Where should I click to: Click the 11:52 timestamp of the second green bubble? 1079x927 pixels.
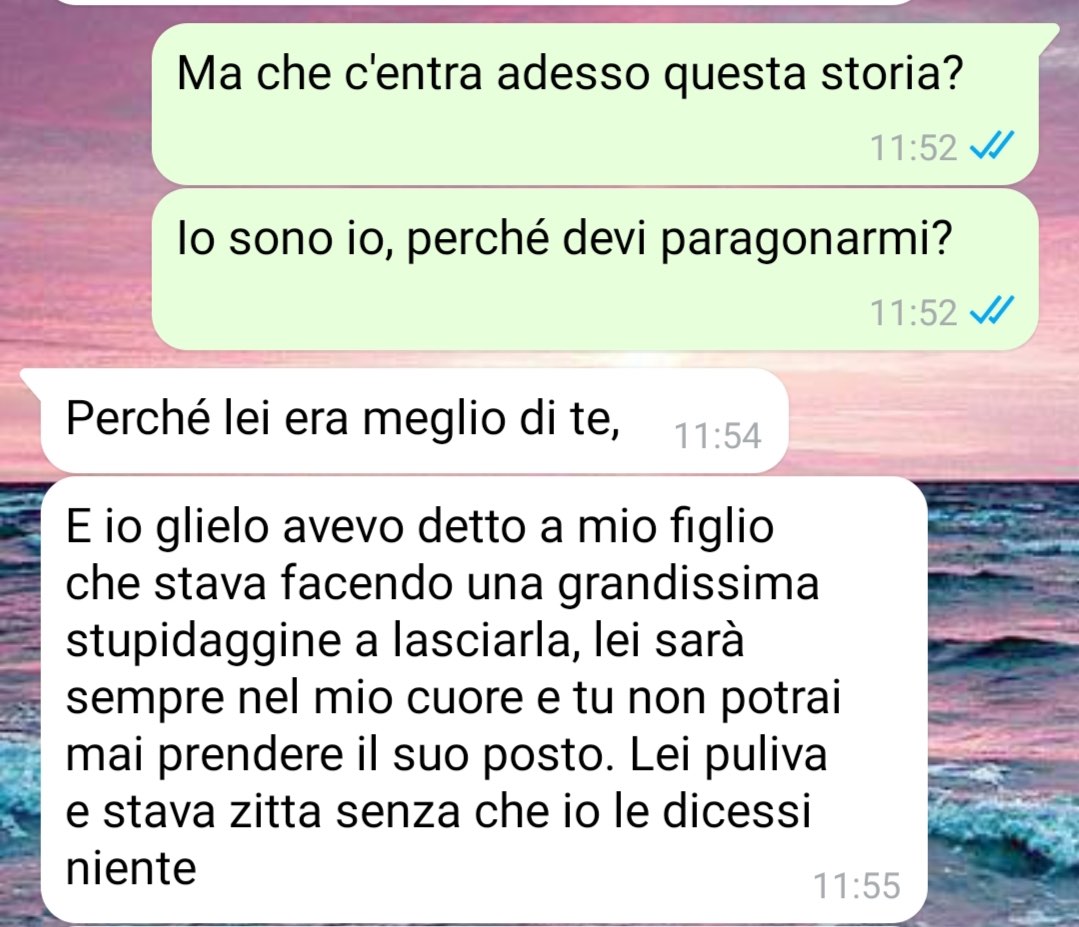(x=914, y=312)
